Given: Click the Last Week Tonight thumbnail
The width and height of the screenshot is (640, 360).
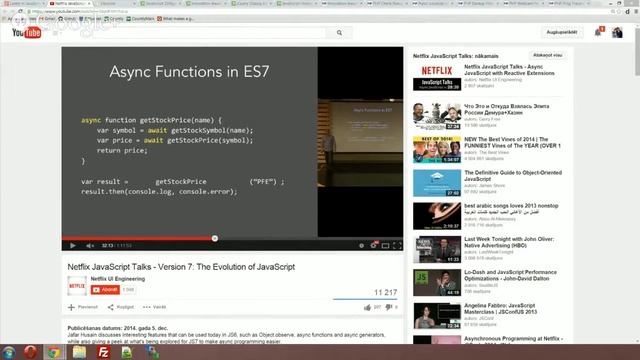Looking at the screenshot, I should pyautogui.click(x=437, y=249).
